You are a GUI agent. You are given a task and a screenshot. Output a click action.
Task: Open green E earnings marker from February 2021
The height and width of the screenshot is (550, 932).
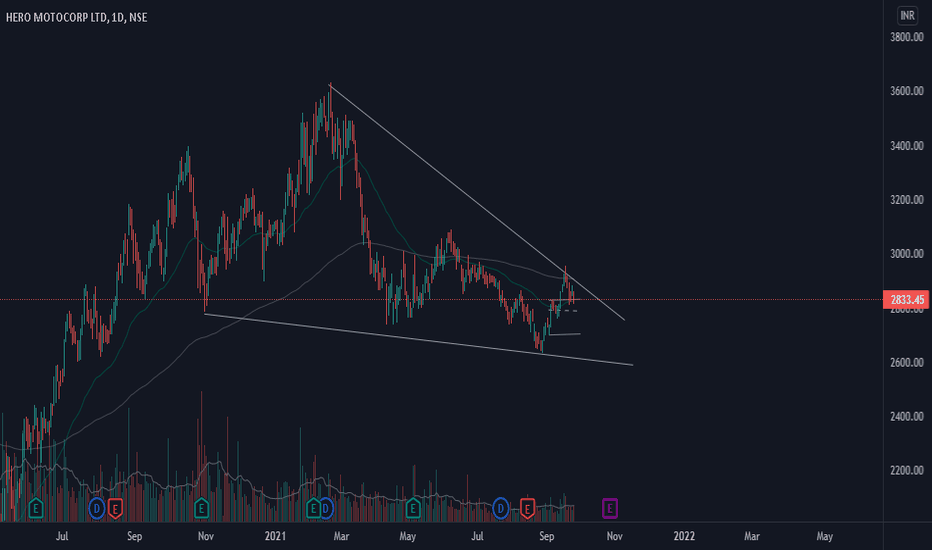313,508
